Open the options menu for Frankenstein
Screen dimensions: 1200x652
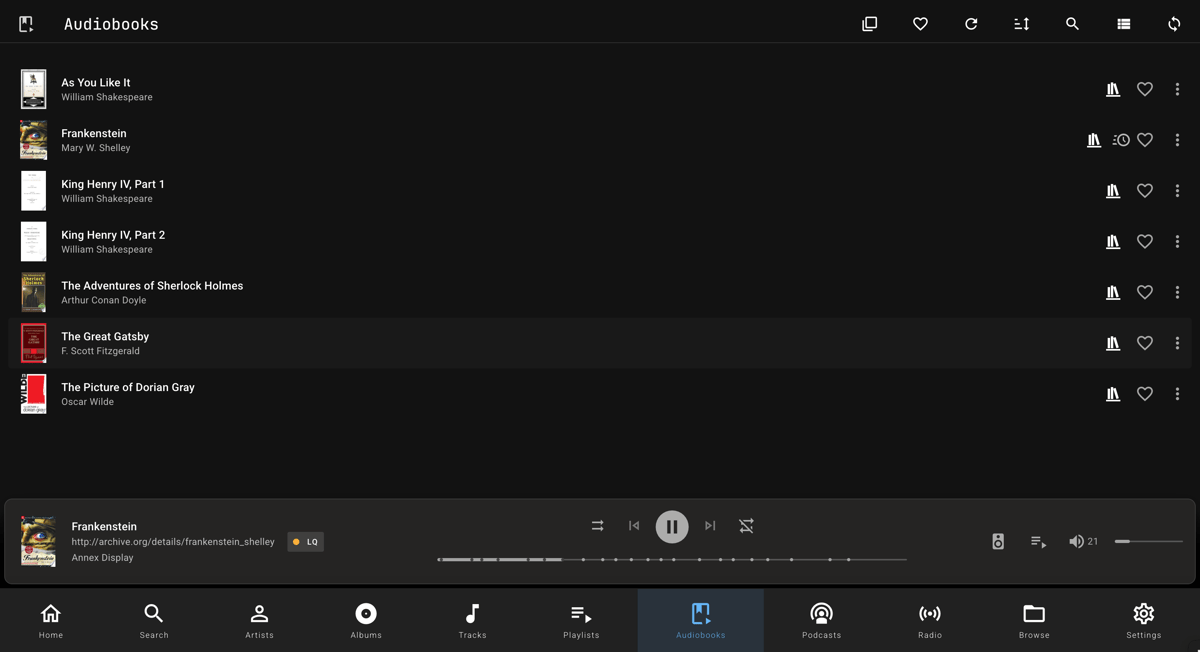(1177, 140)
